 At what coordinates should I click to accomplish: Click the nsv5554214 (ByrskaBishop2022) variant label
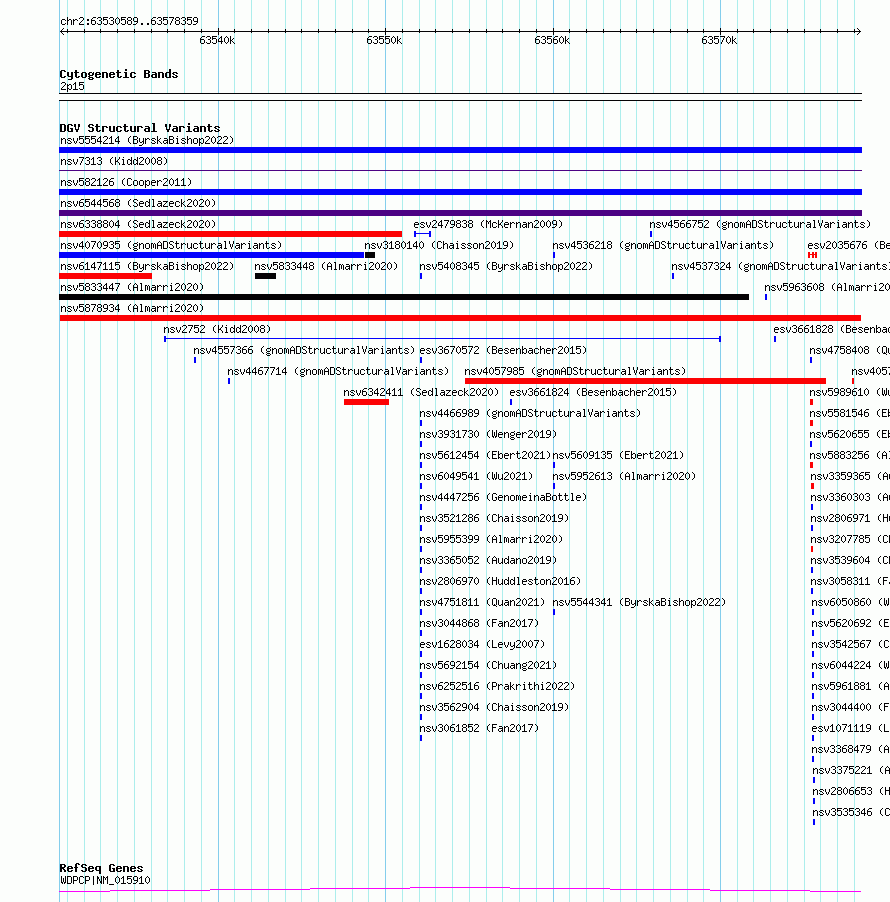pyautogui.click(x=147, y=140)
